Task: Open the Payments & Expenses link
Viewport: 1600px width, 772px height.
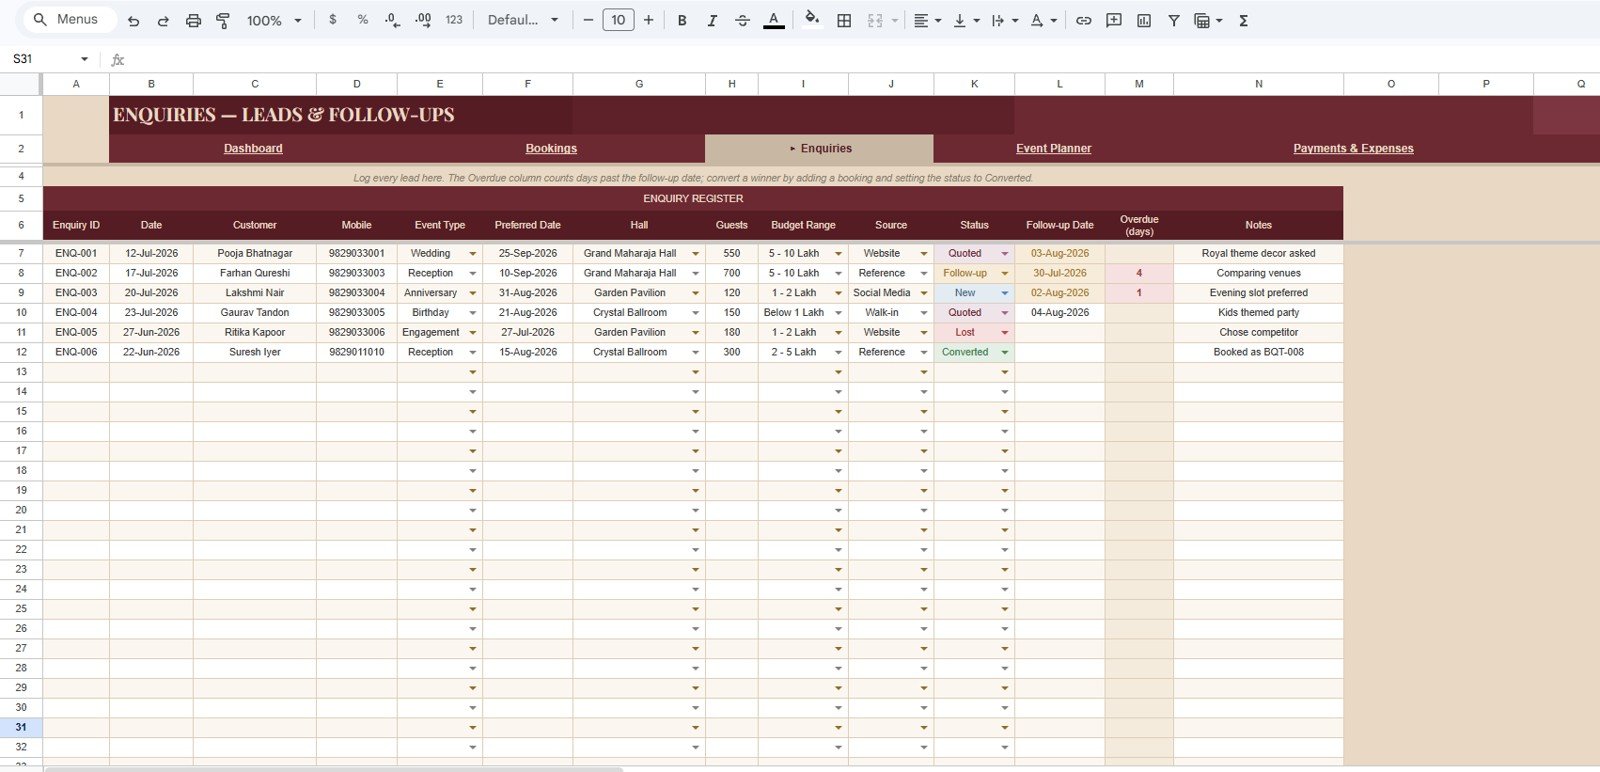Action: (x=1353, y=148)
